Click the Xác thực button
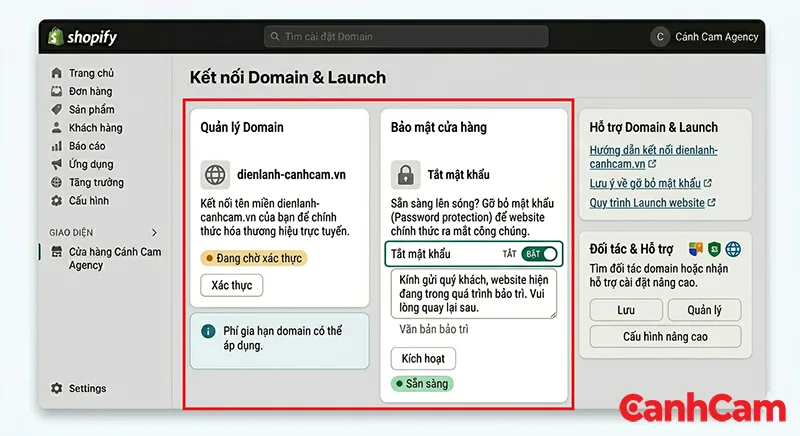This screenshot has width=800, height=436. 232,285
